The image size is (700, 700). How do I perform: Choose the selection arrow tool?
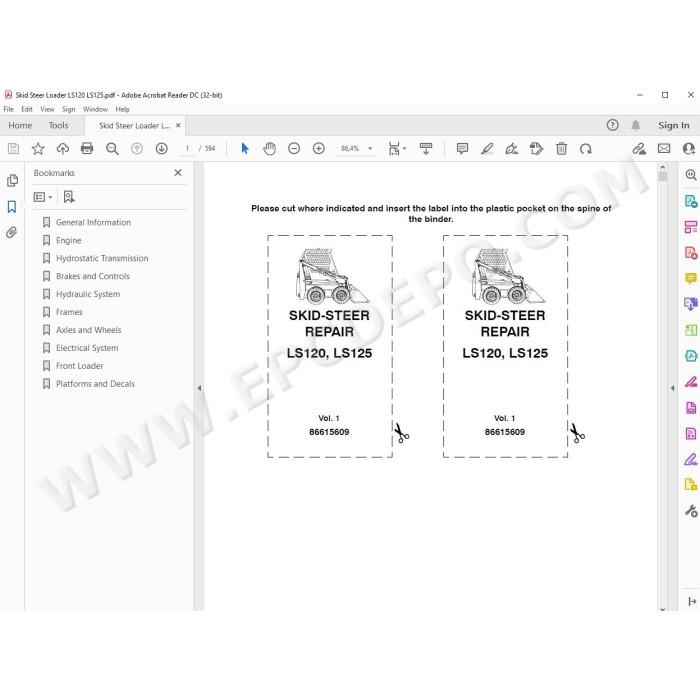[x=245, y=148]
